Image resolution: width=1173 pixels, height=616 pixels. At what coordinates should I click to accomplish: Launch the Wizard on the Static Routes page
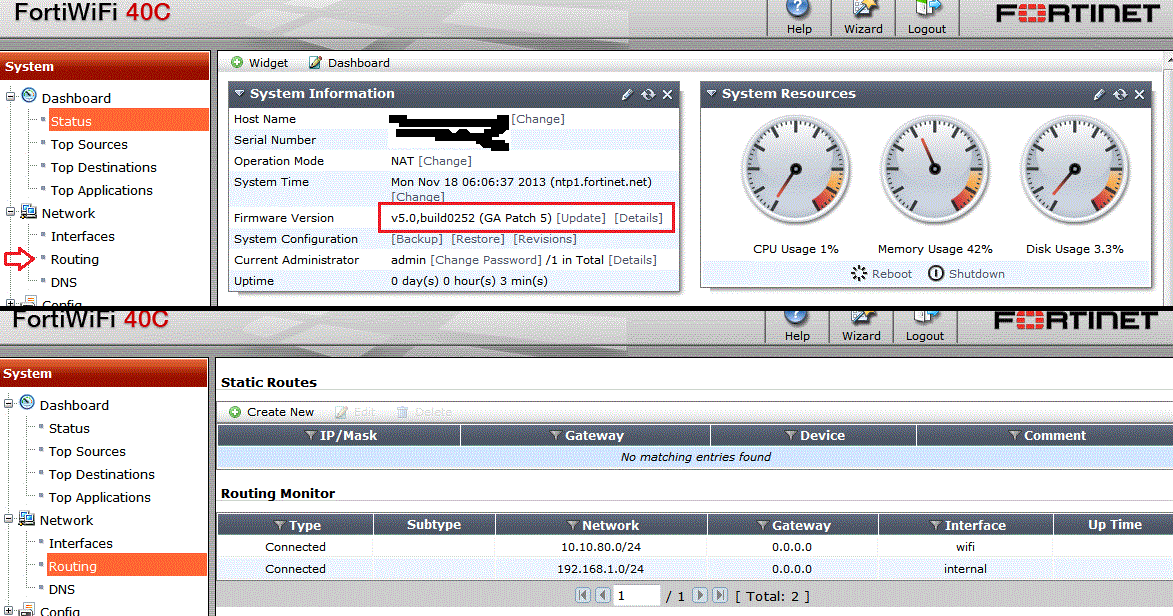click(x=861, y=326)
